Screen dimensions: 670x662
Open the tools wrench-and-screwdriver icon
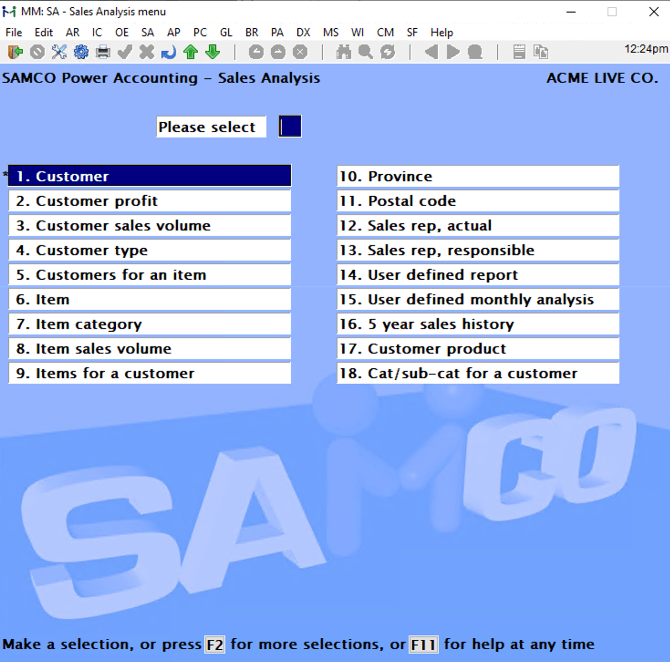click(59, 52)
